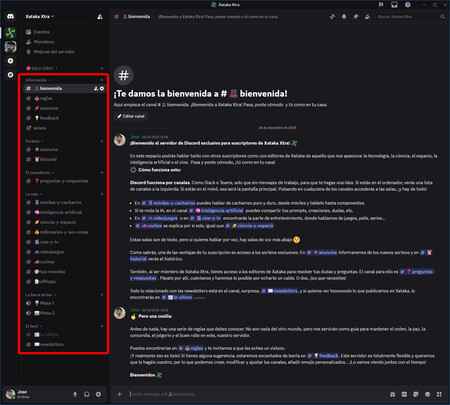Click the magnifier icon in search box
The image size is (450, 405).
[x=442, y=16]
